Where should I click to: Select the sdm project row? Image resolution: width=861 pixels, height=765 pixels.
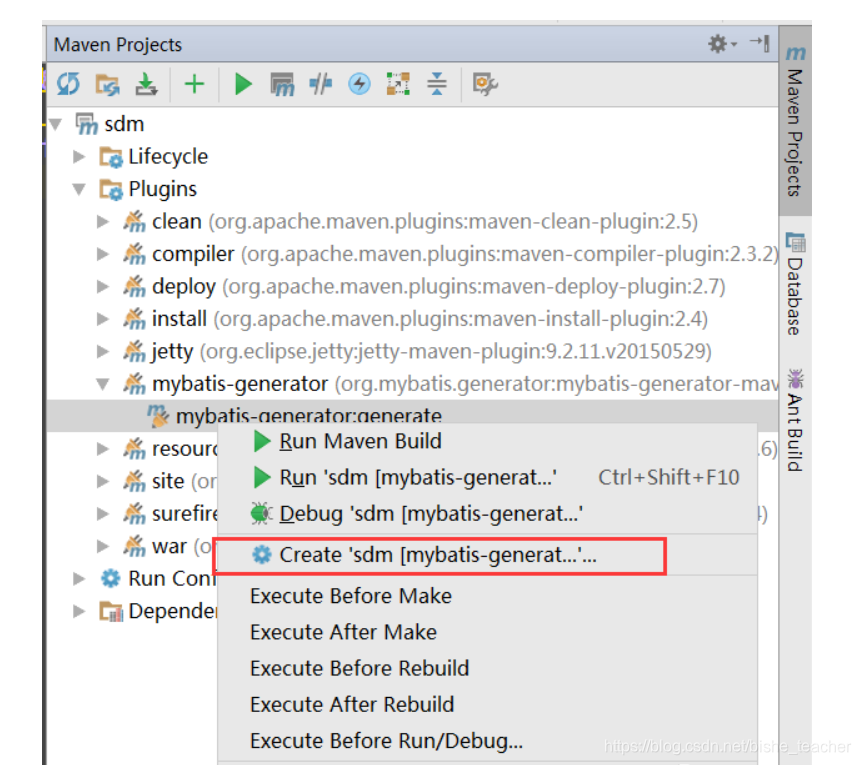point(412,124)
